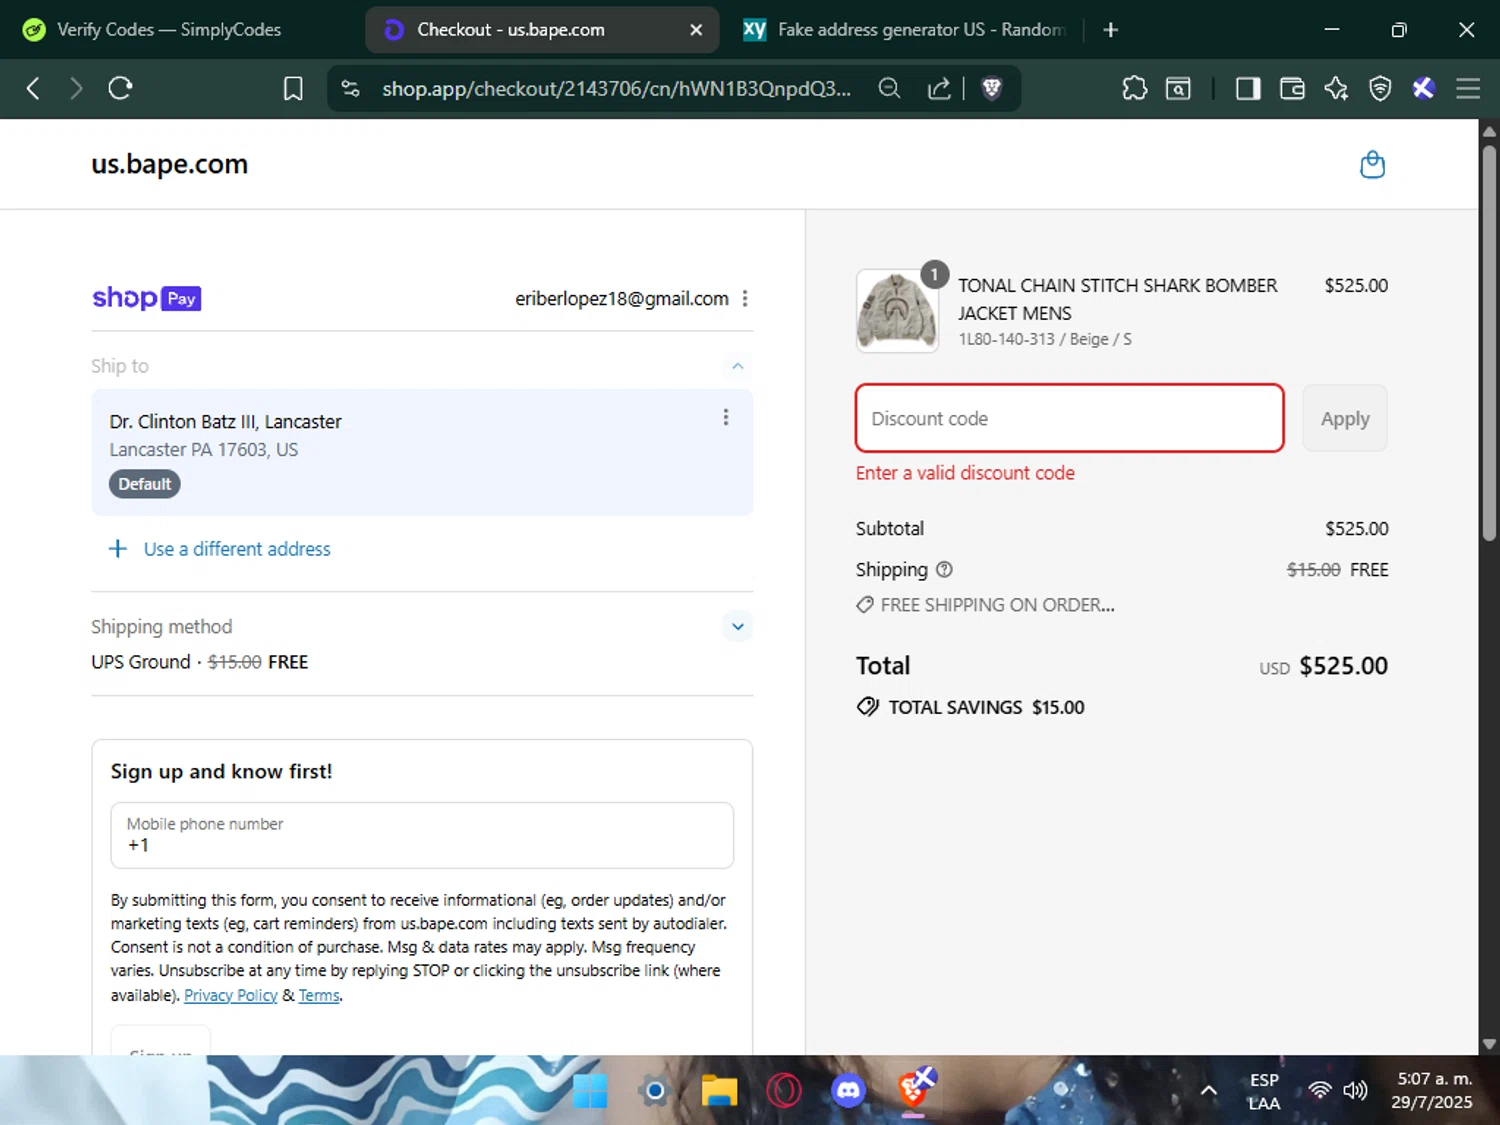Viewport: 1500px width, 1125px height.
Task: Click the page search icon beside extensions
Action: (1179, 89)
